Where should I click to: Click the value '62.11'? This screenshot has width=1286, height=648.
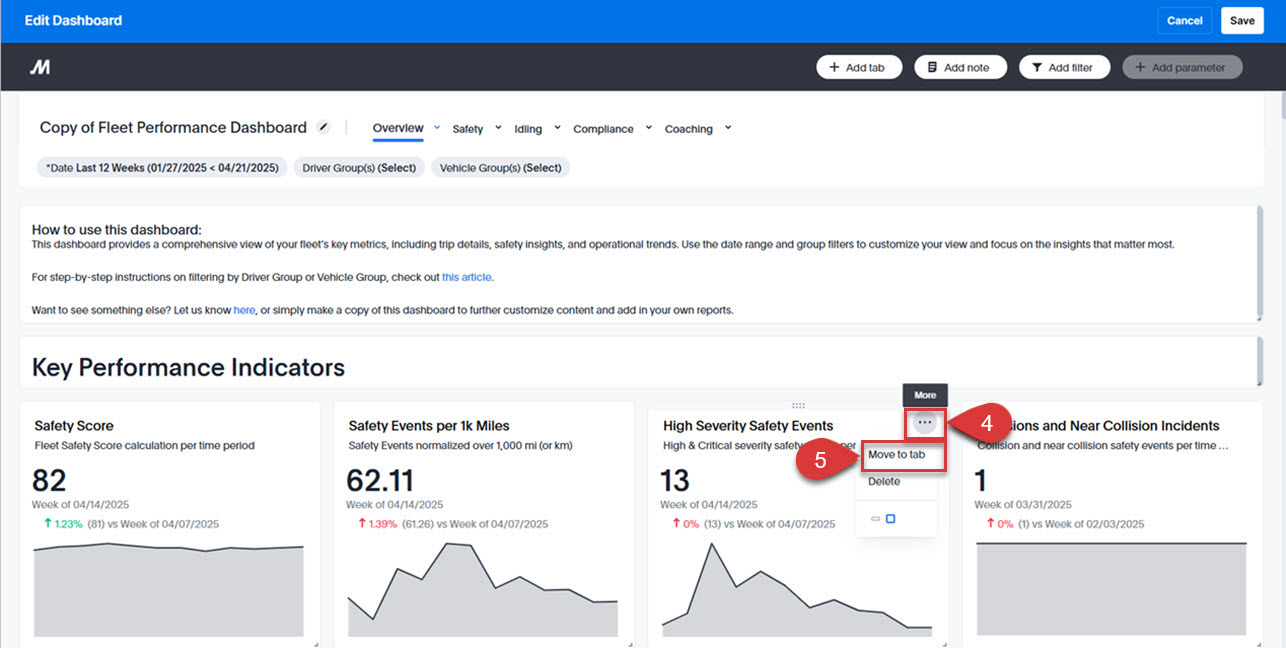pos(380,480)
